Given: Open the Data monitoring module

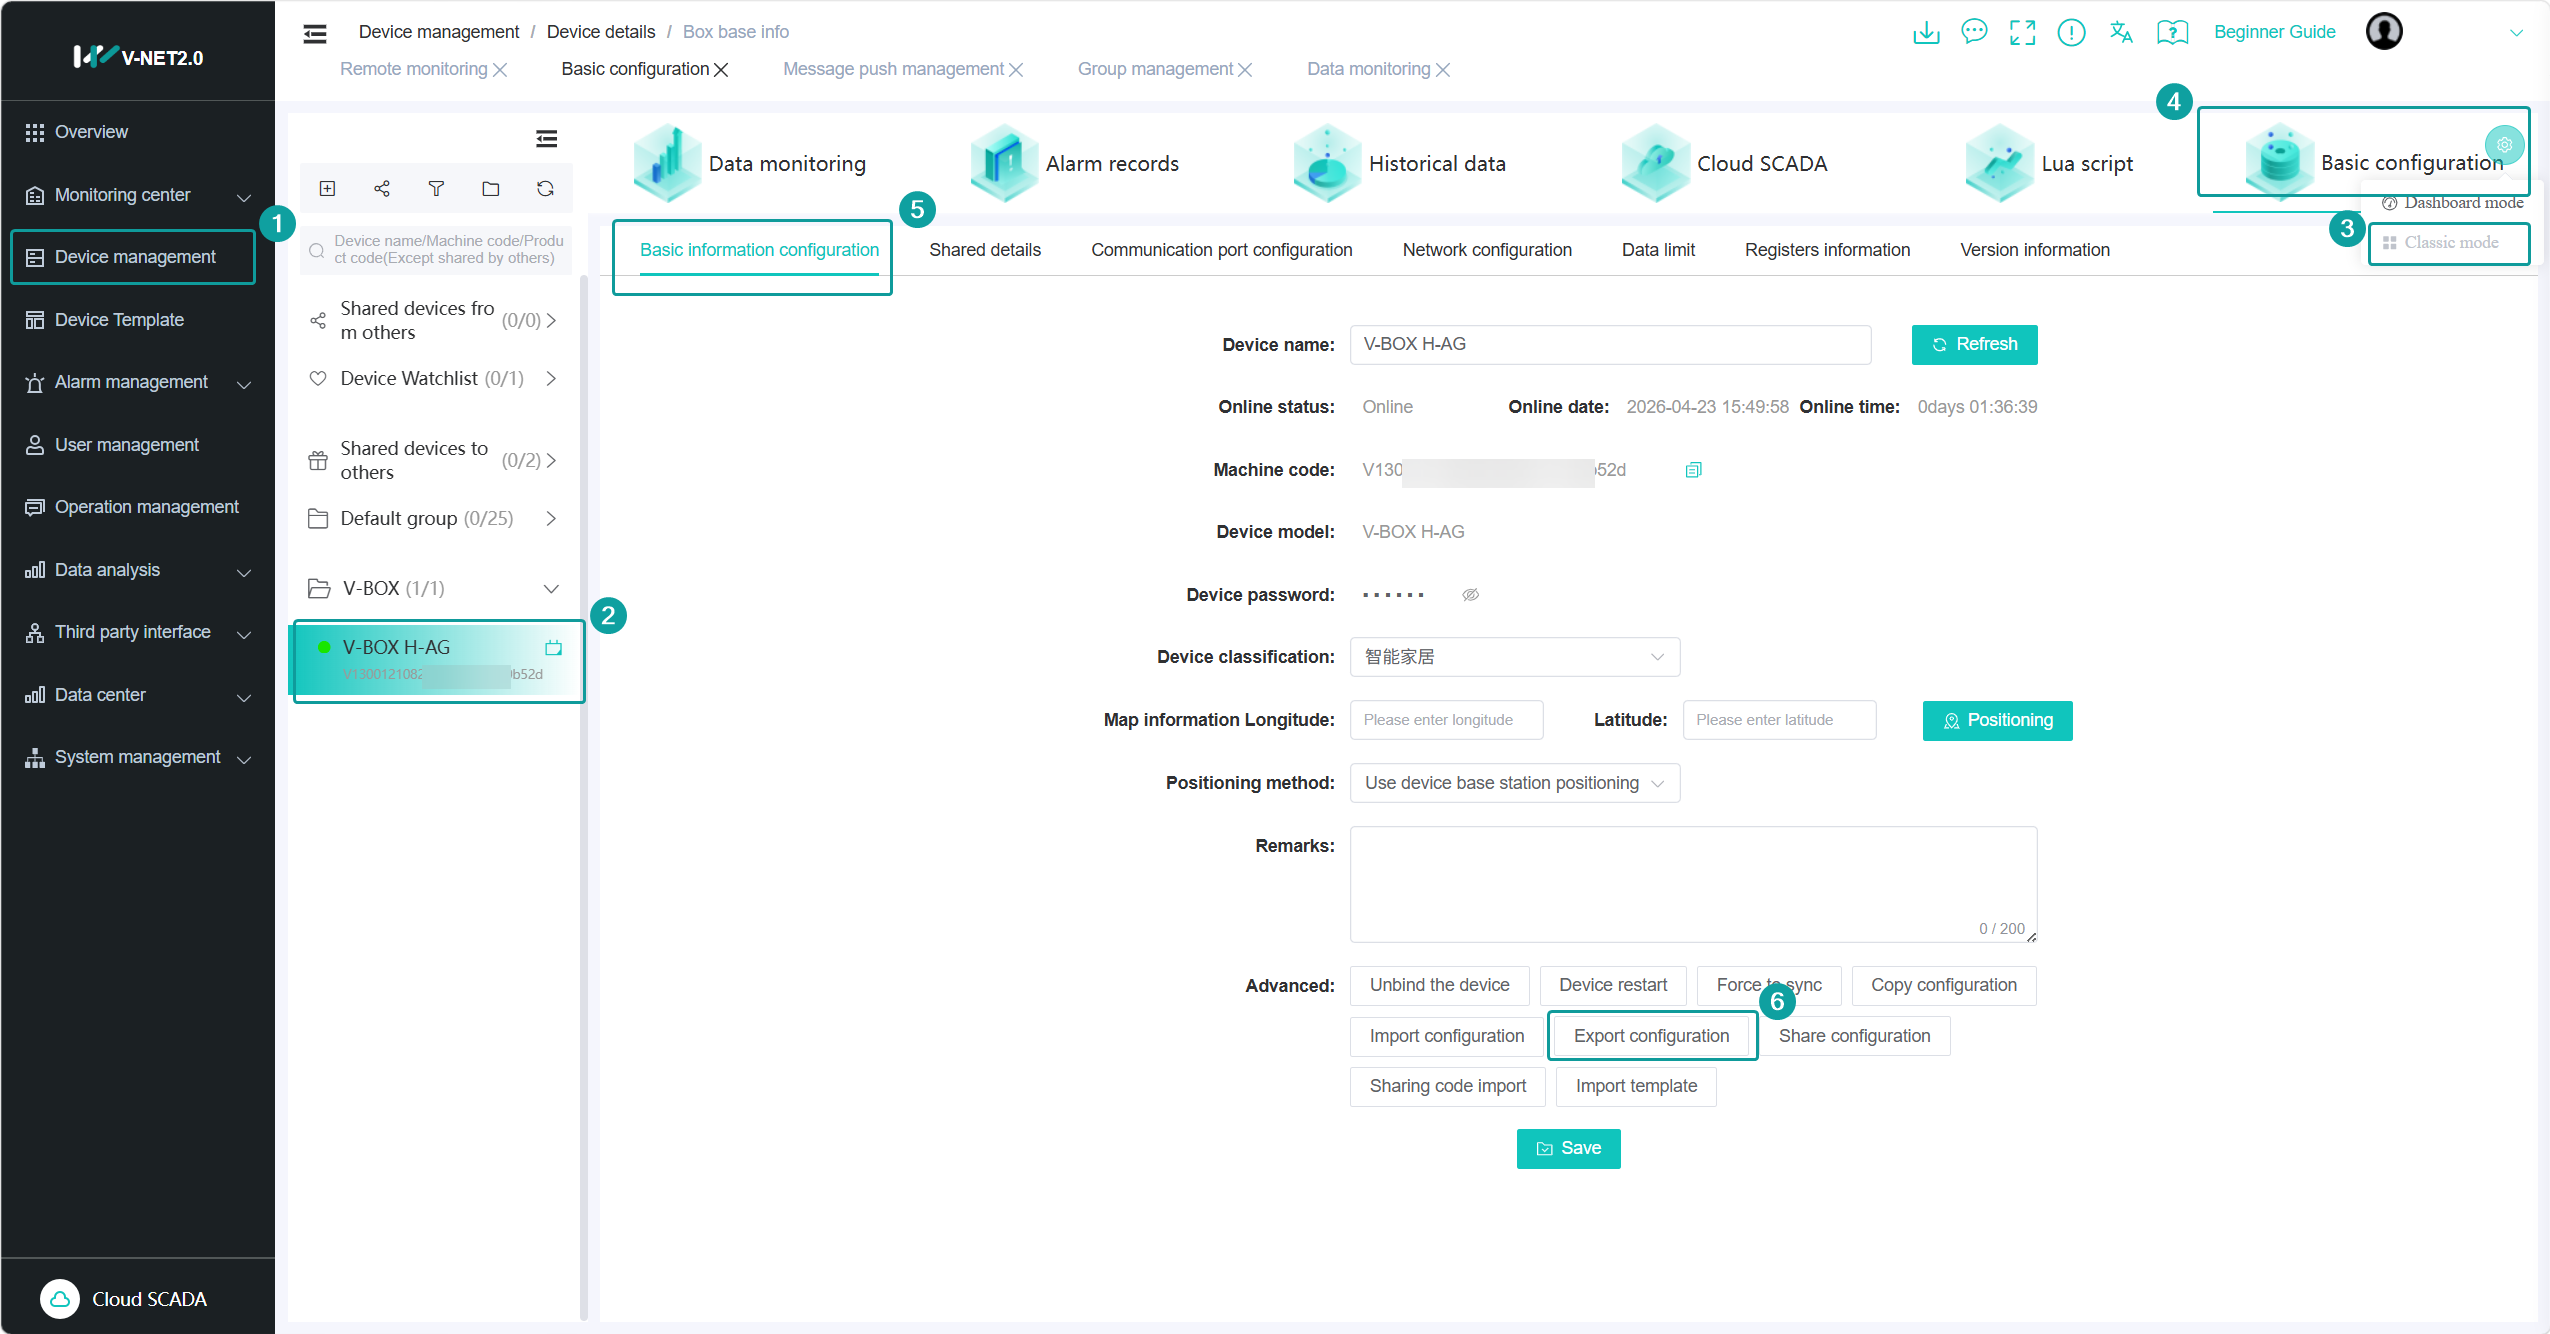Looking at the screenshot, I should (x=750, y=163).
